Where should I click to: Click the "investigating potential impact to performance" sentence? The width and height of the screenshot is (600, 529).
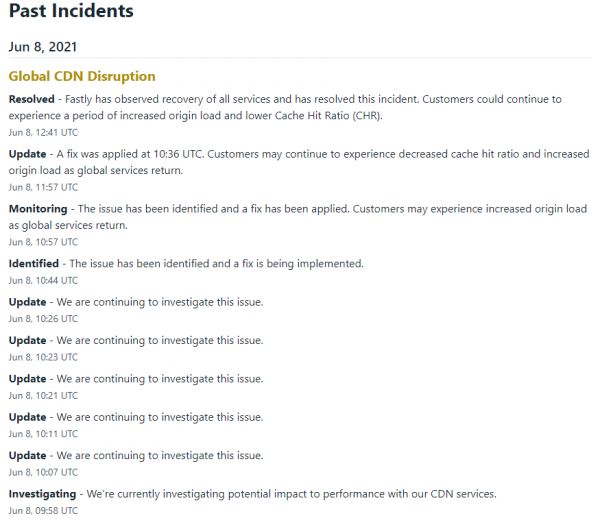[x=290, y=494]
